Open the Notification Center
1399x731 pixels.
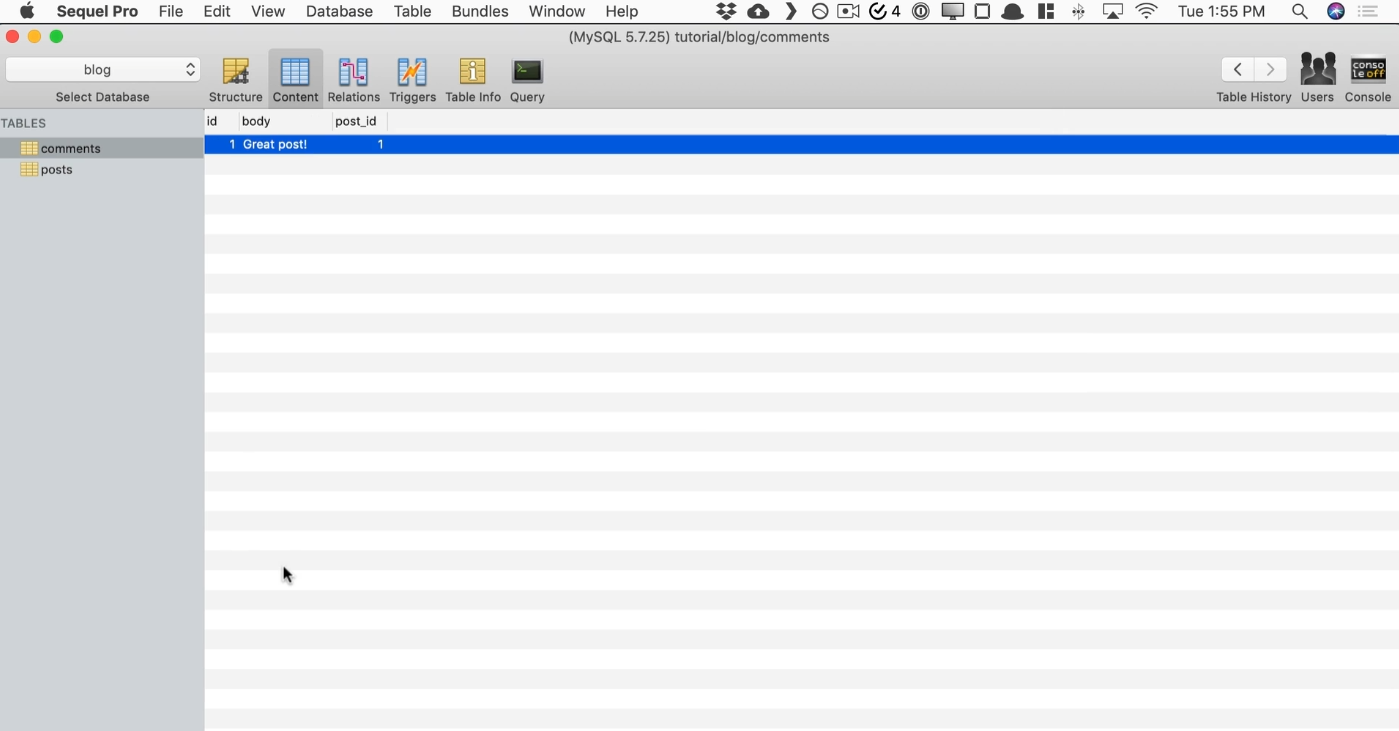pos(1368,11)
